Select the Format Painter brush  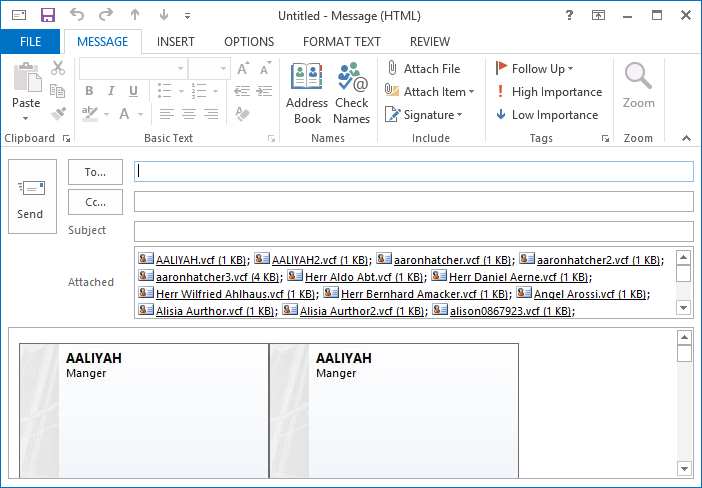58,114
